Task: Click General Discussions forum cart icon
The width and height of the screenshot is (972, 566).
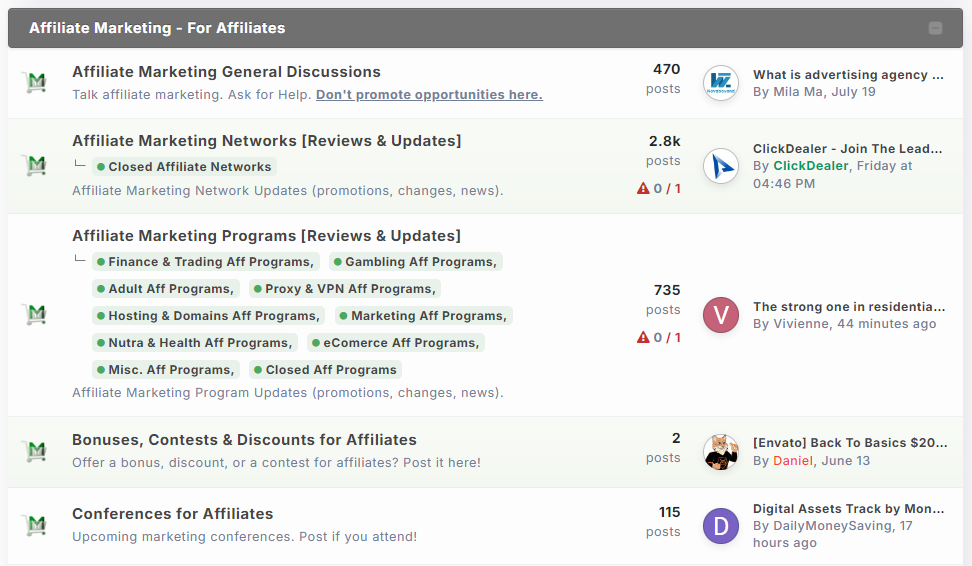Action: 37,82
